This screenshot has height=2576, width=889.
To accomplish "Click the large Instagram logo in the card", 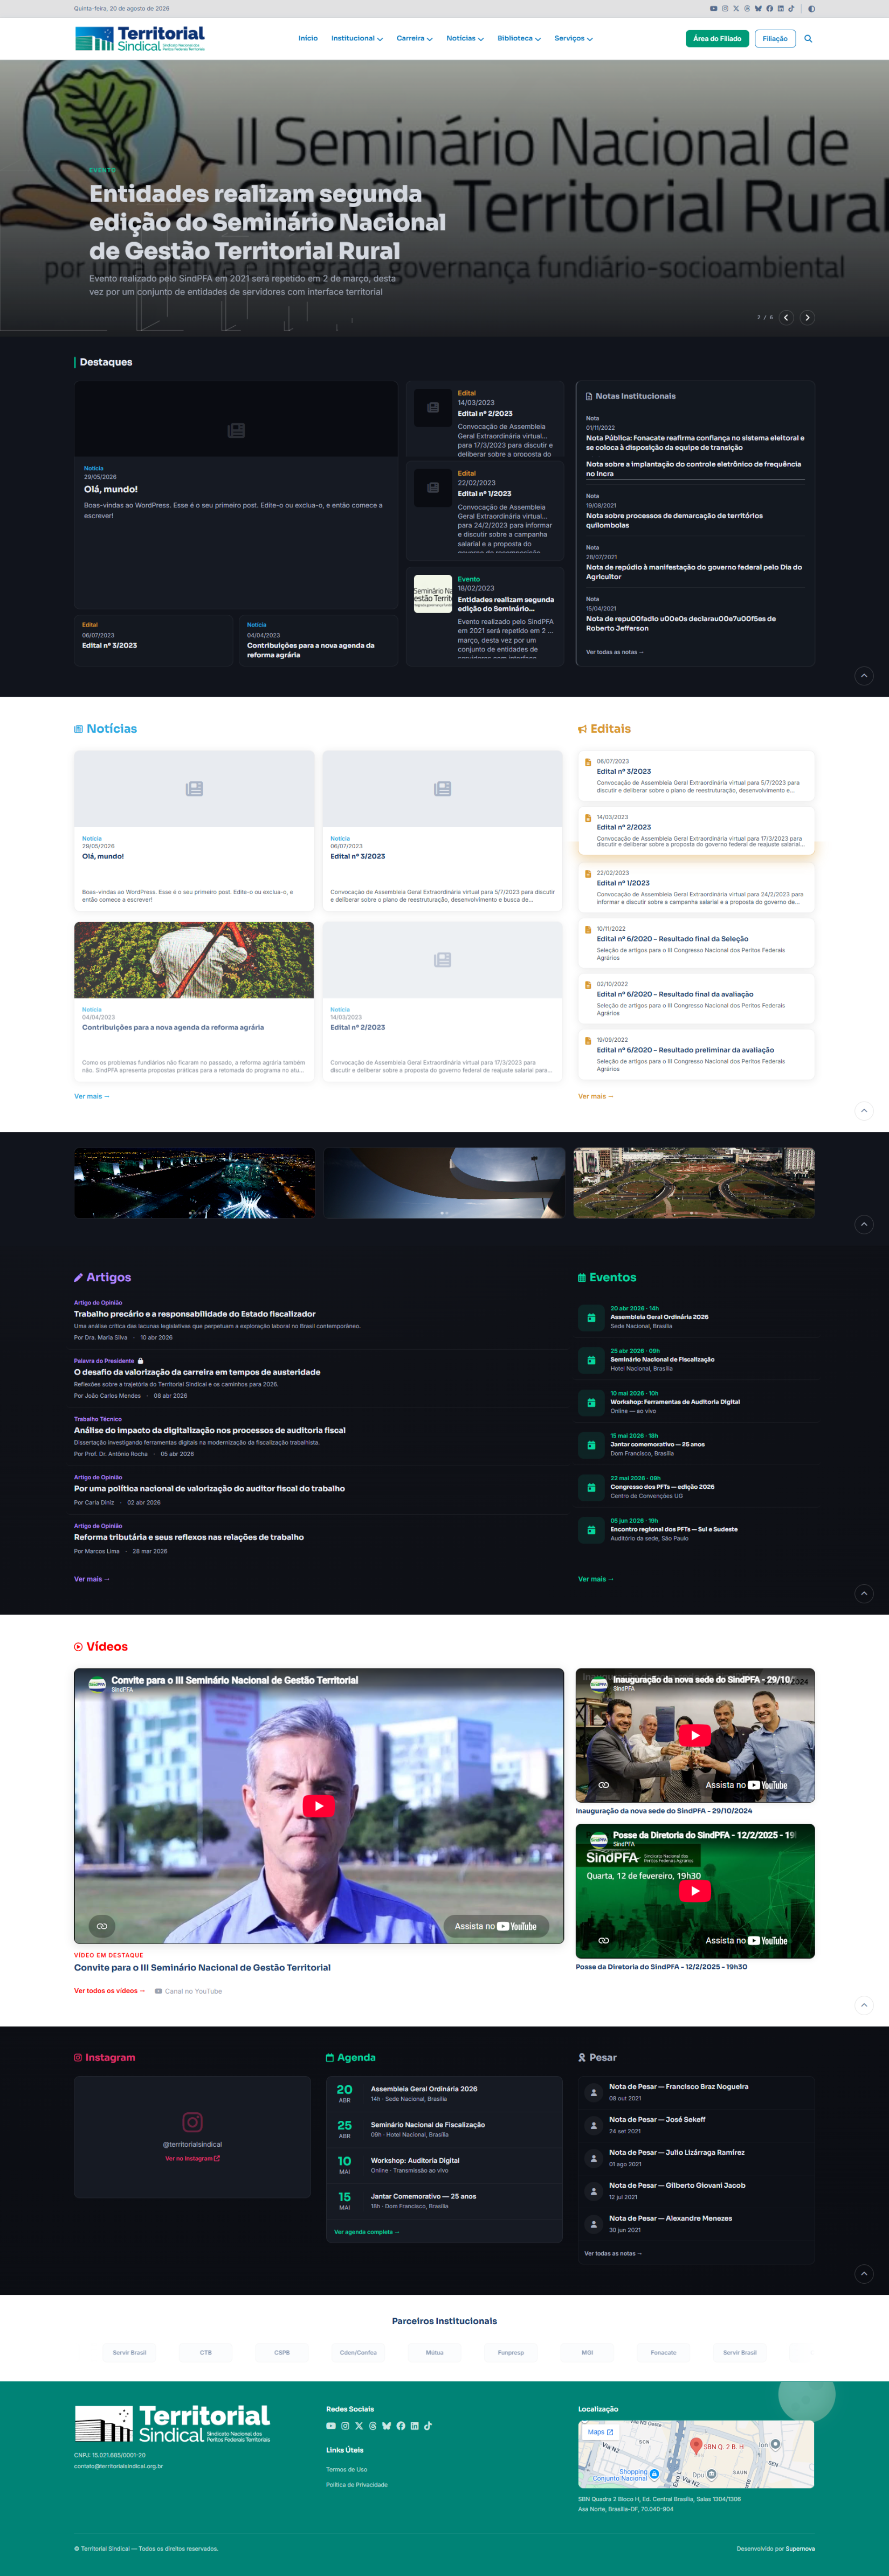I will 193,2122.
